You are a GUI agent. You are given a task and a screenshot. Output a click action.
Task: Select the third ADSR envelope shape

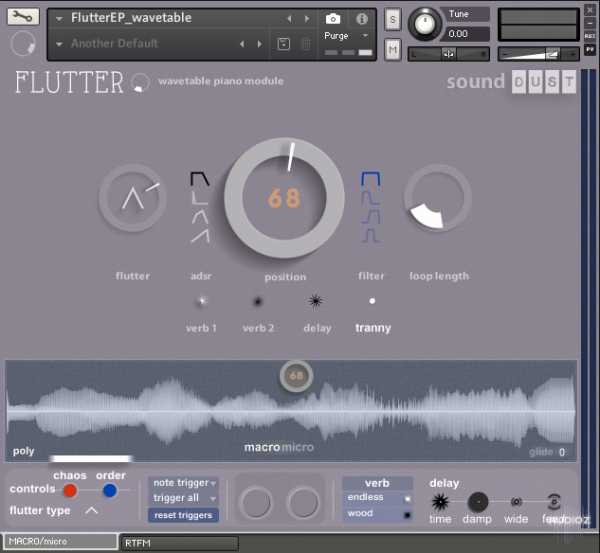click(200, 217)
